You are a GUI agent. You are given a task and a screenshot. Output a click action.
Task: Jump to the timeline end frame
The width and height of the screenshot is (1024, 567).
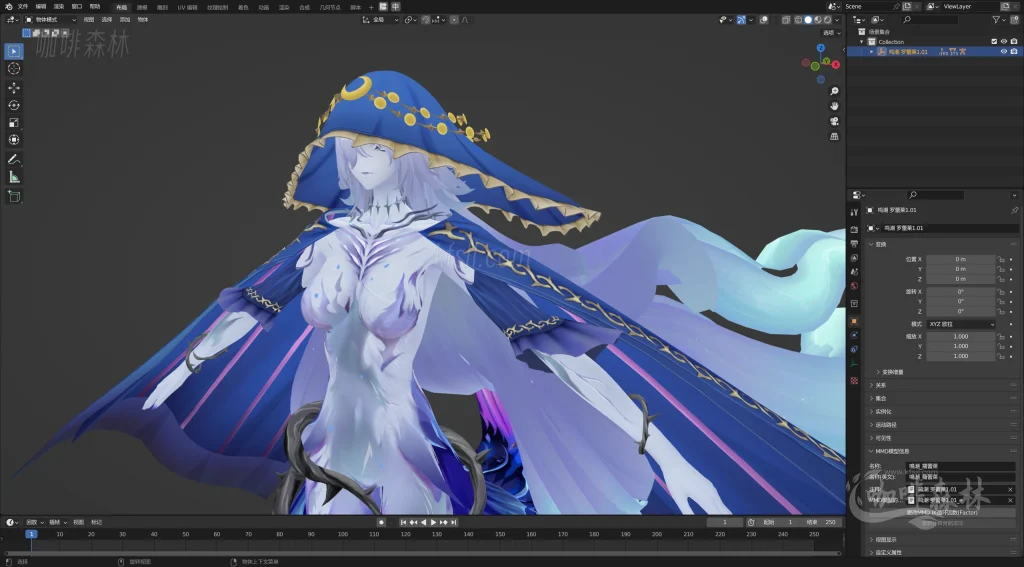pyautogui.click(x=454, y=523)
